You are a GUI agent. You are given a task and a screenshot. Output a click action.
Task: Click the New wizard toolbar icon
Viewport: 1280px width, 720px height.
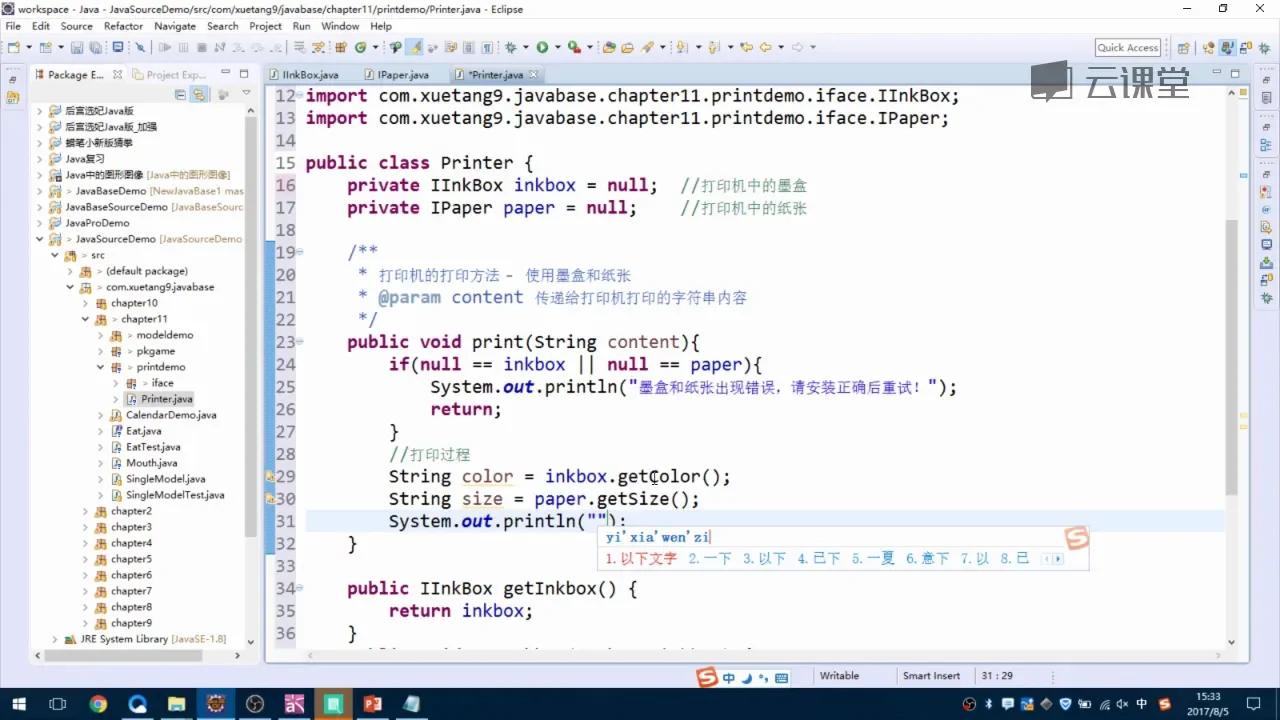coord(14,47)
